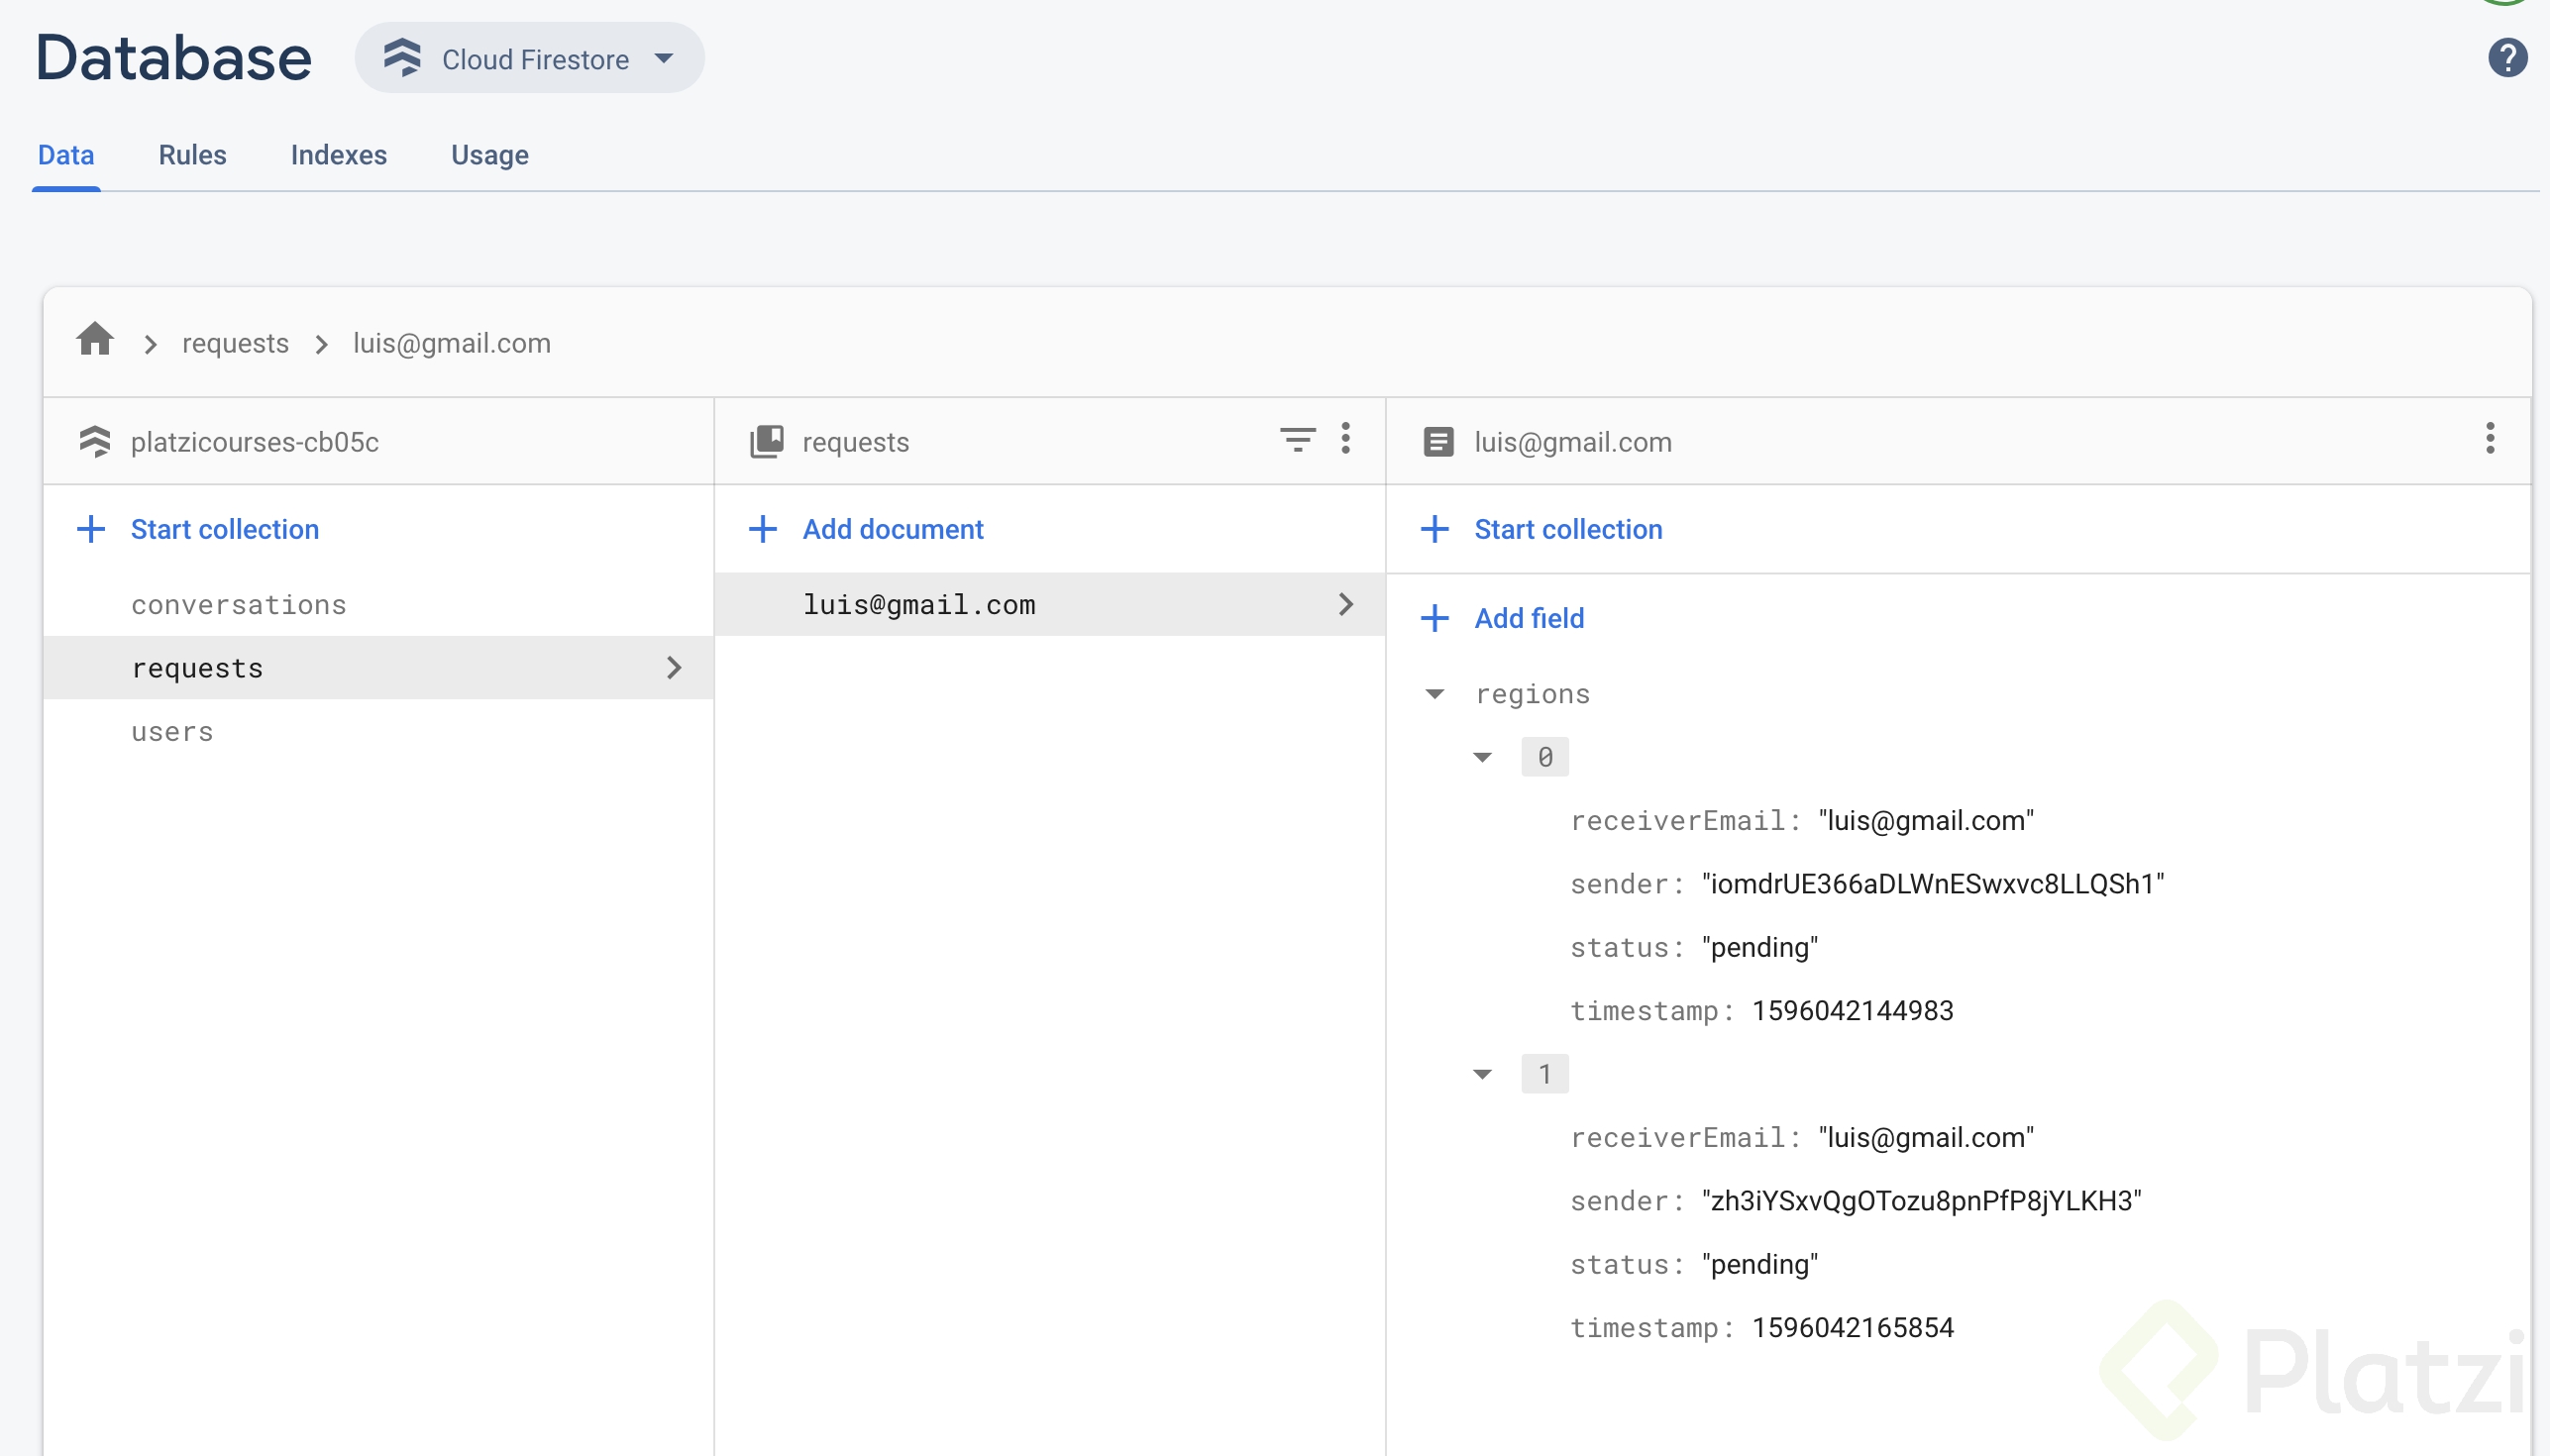
Task: Start collection under luis@gmail.com document
Action: click(1567, 529)
